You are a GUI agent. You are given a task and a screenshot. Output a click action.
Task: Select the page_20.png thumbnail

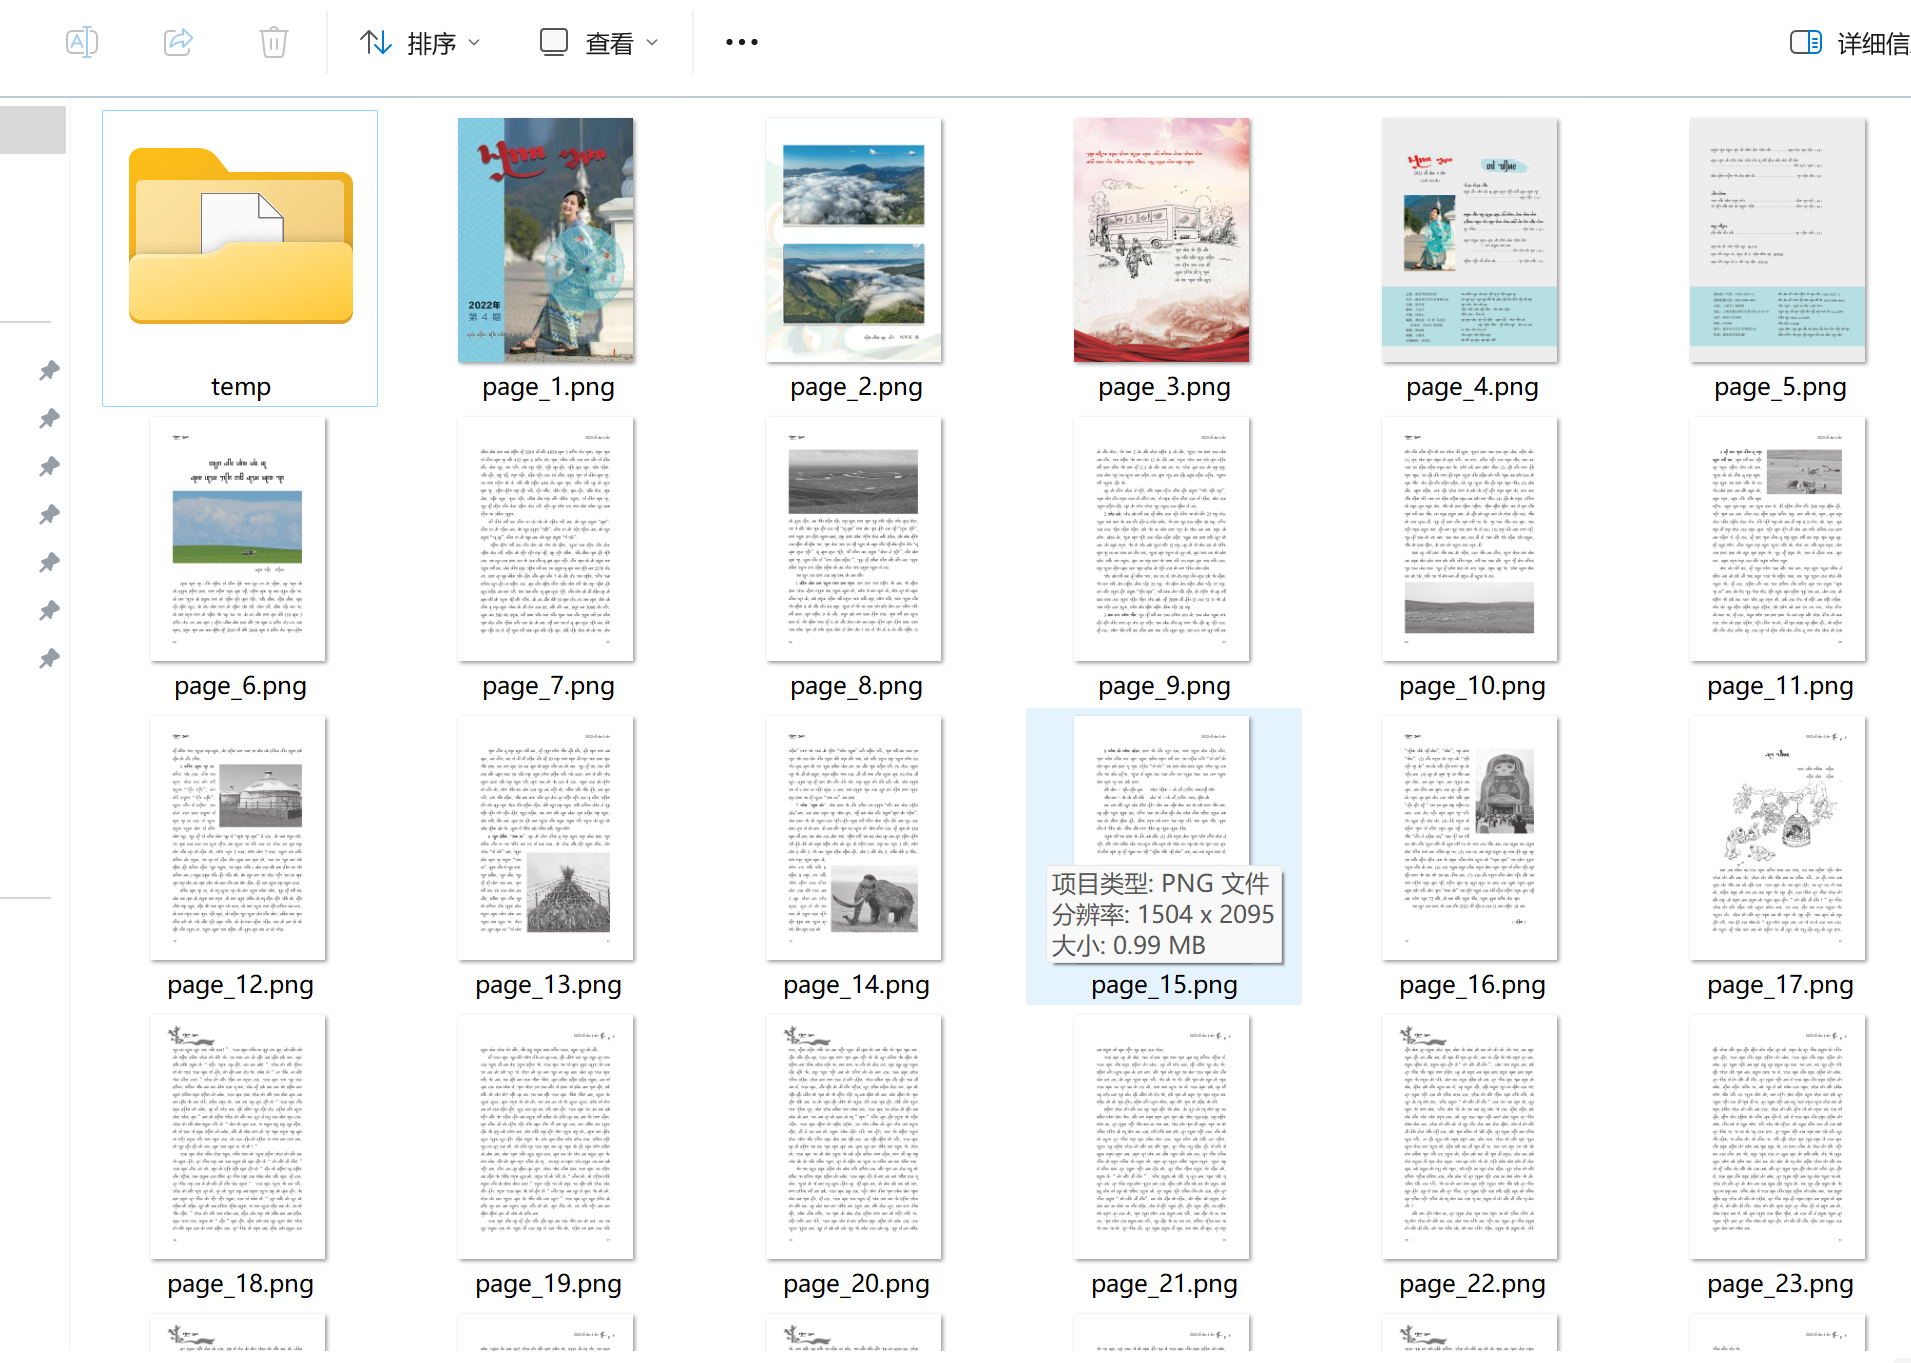pos(854,1137)
